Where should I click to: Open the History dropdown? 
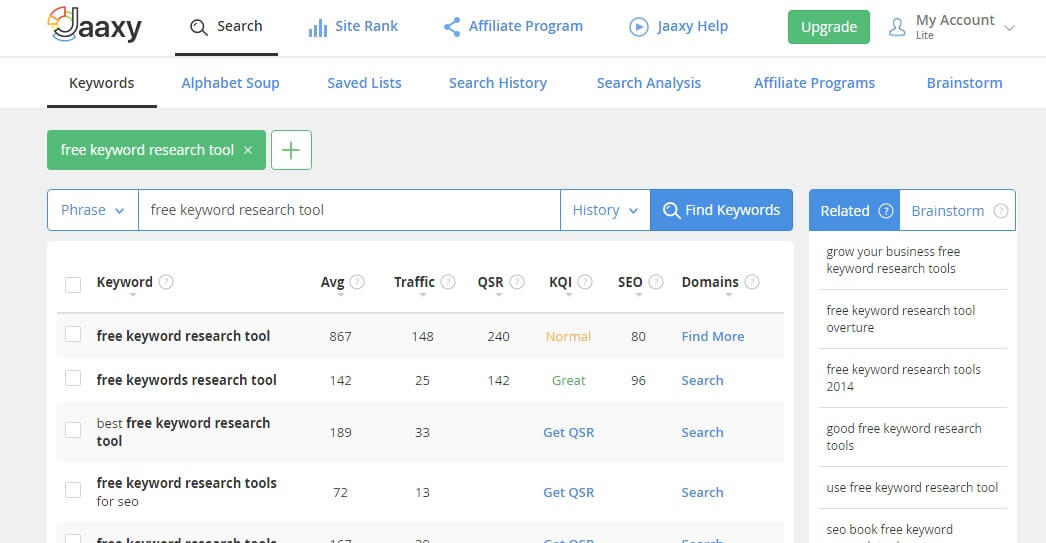[605, 210]
